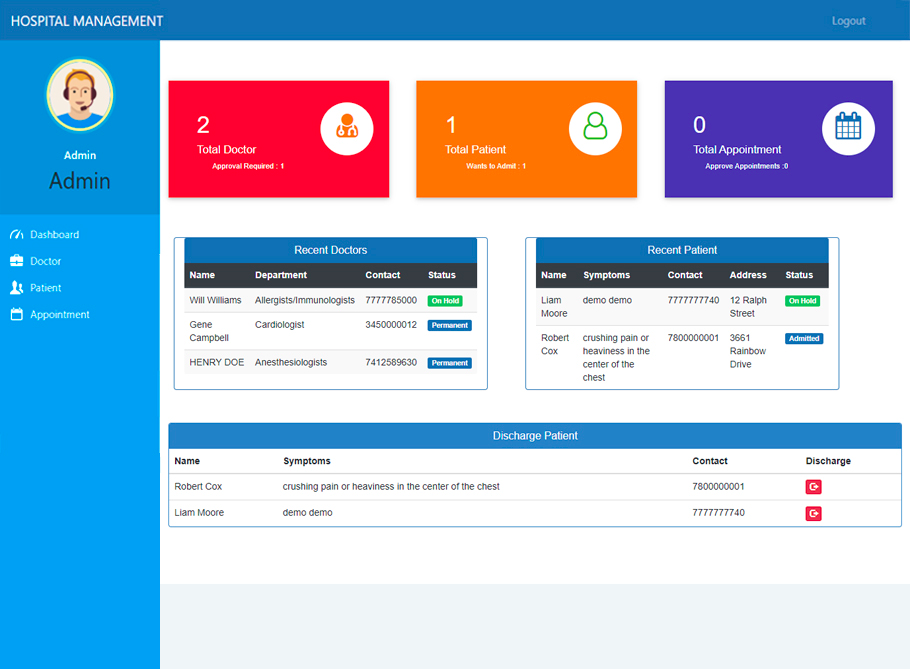Click Anesthesiologists department cell

pos(291,362)
